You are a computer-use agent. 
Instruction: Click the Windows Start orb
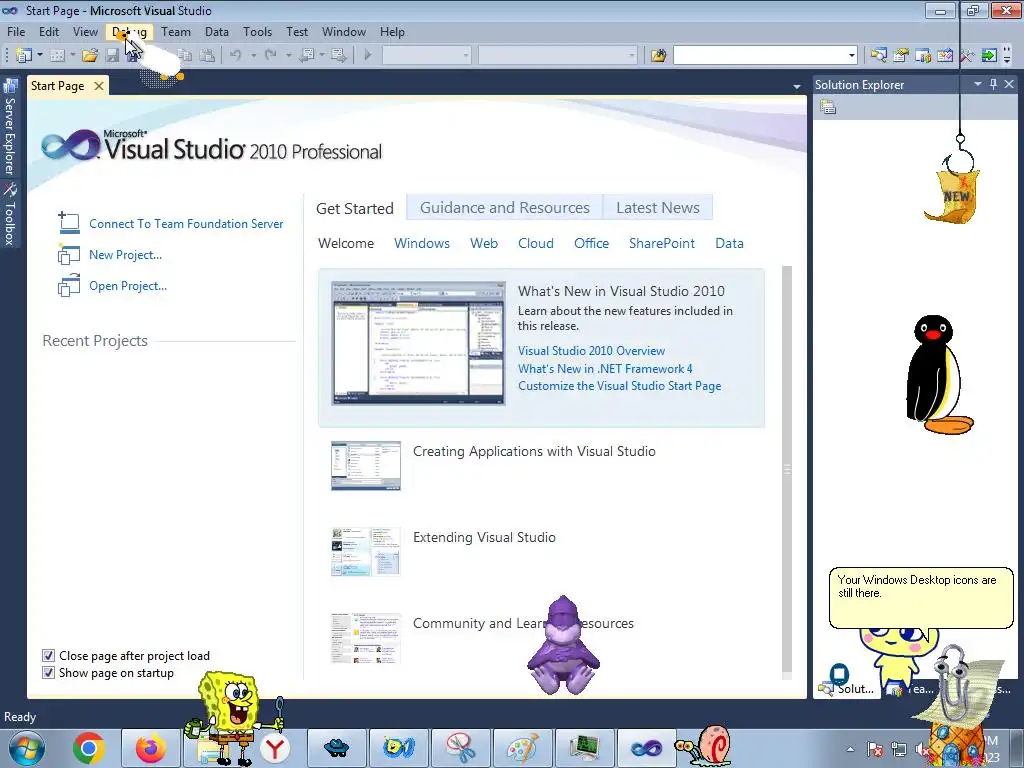point(26,748)
